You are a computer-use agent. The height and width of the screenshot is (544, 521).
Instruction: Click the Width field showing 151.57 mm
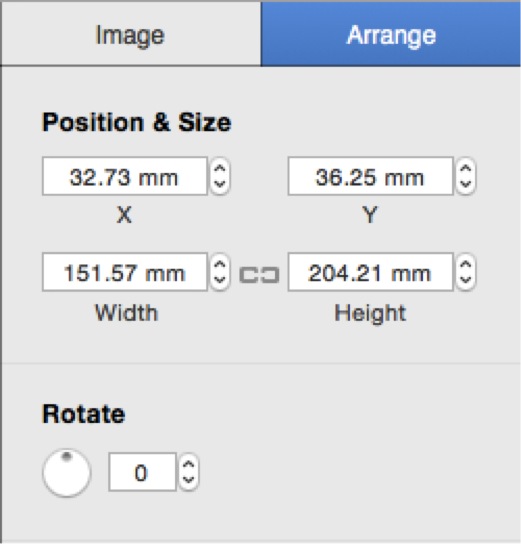tap(125, 272)
